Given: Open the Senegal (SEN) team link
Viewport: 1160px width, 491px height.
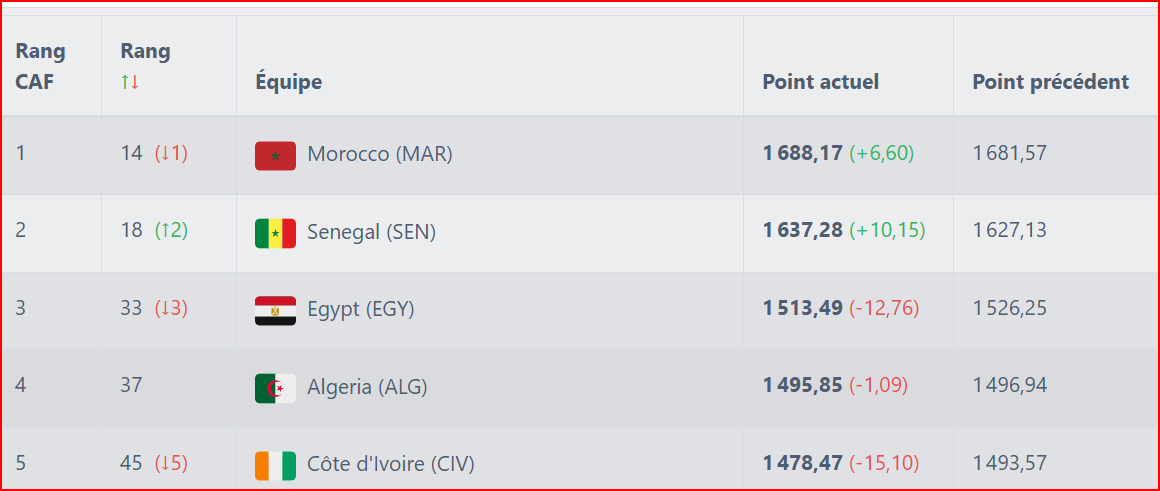Looking at the screenshot, I should (x=371, y=232).
